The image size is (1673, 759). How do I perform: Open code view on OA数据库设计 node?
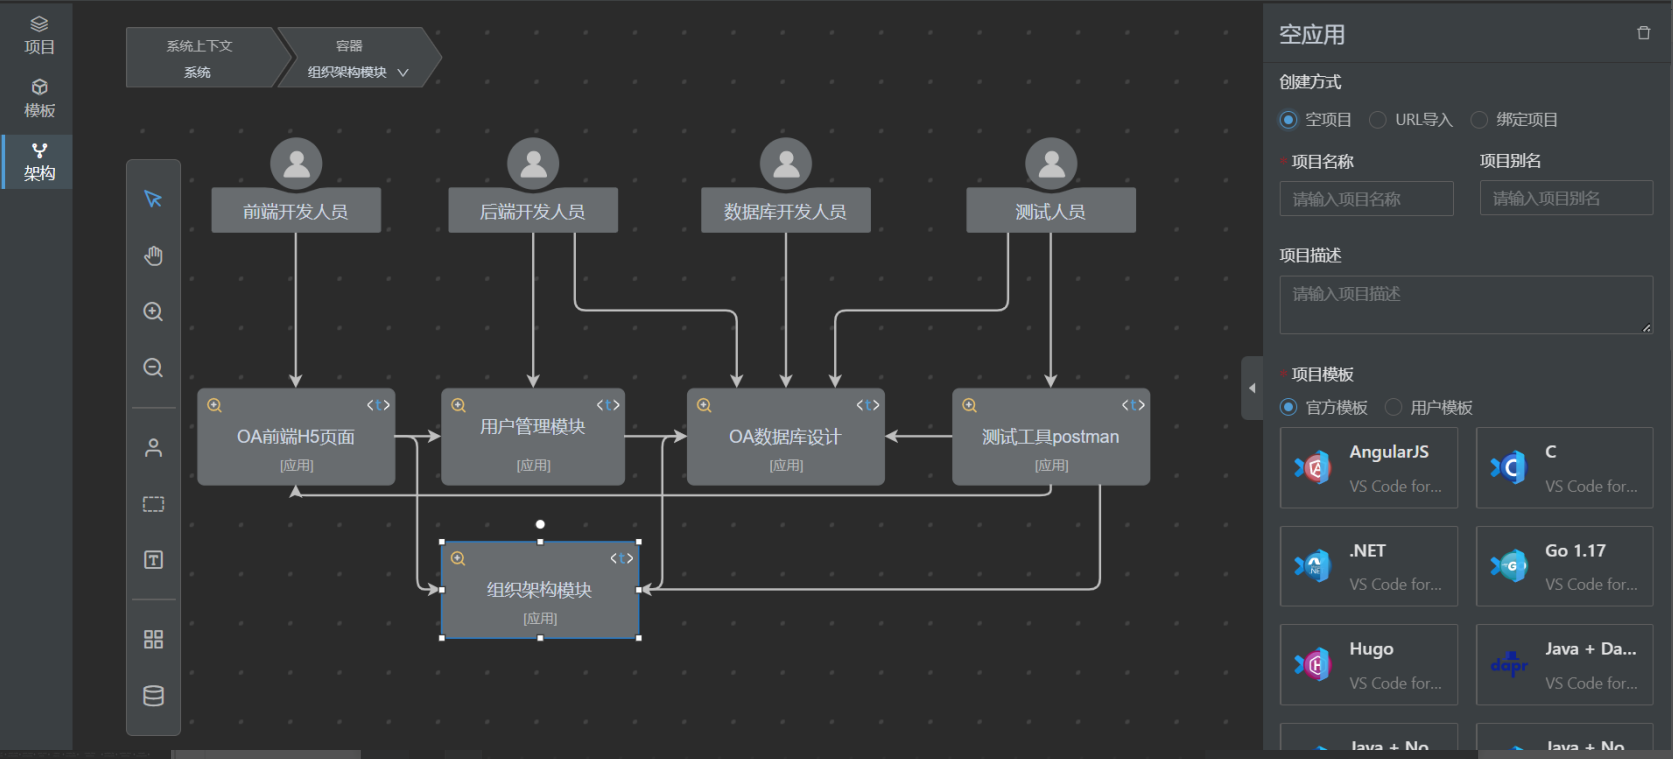click(867, 405)
